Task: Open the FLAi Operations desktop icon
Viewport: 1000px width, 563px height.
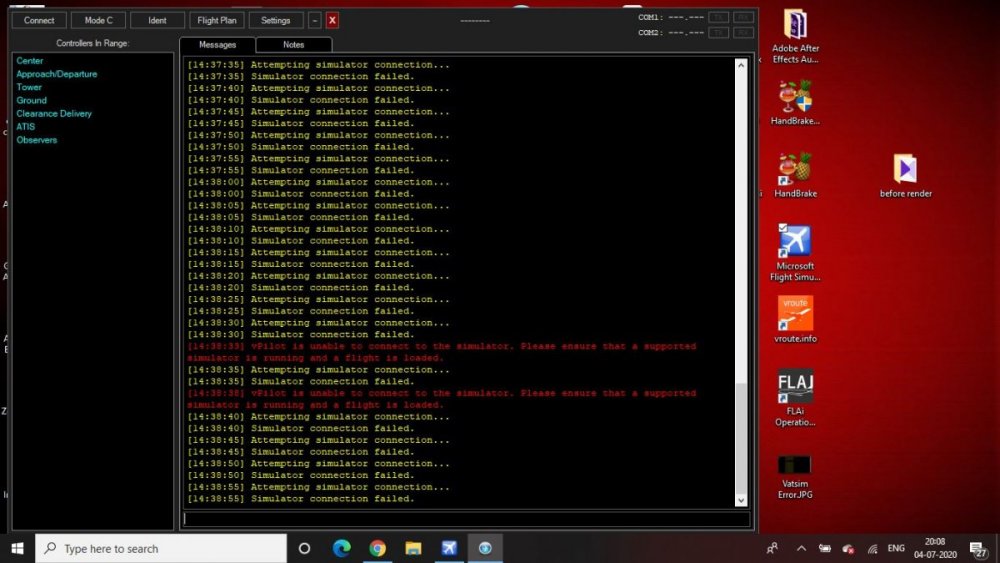Action: pyautogui.click(x=795, y=397)
